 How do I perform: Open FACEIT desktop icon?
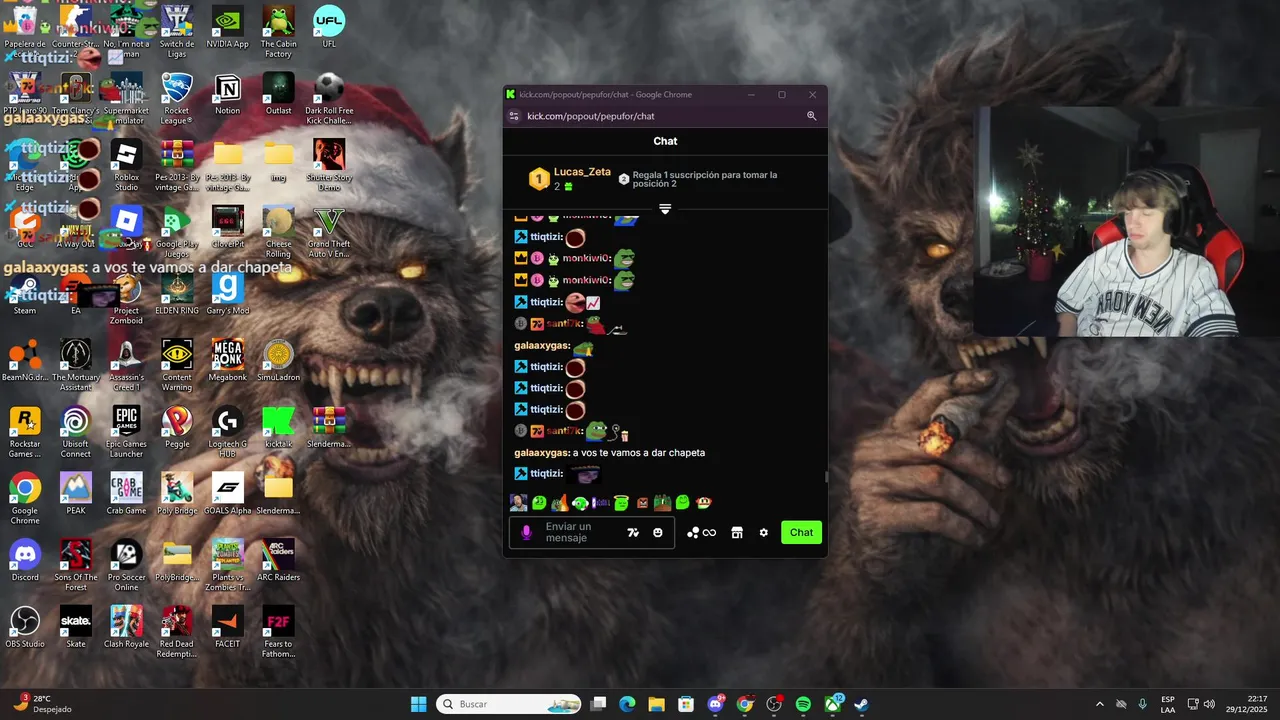[228, 628]
